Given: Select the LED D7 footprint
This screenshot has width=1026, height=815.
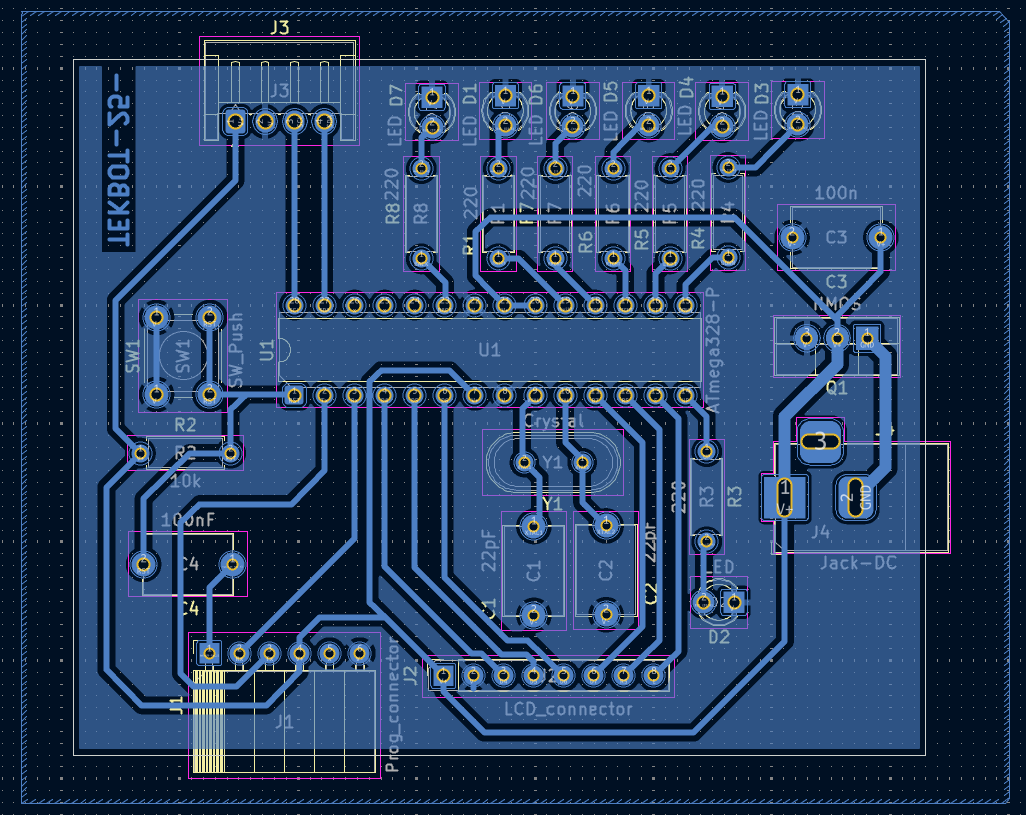Looking at the screenshot, I should point(432,111).
